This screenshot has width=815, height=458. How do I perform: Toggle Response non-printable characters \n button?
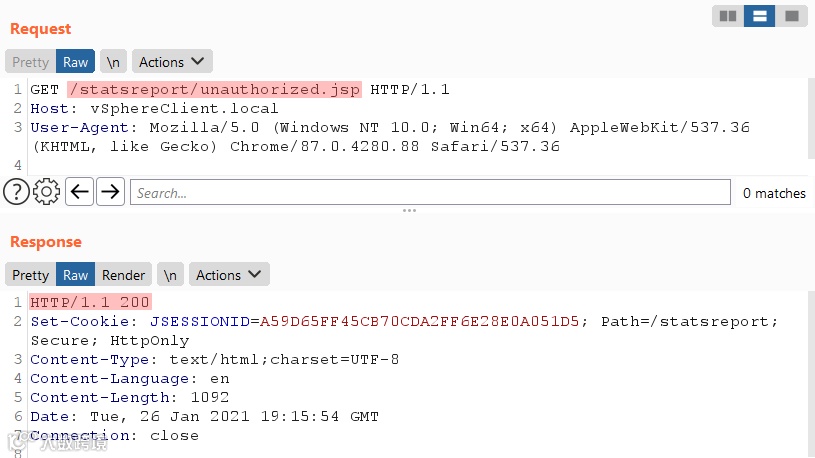coord(170,274)
